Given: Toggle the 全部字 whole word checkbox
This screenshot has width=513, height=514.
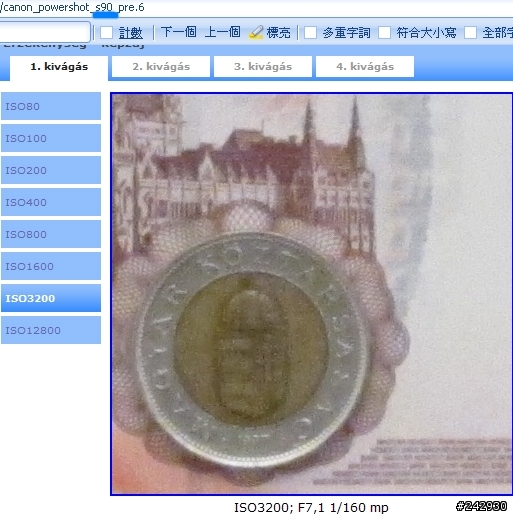Looking at the screenshot, I should point(470,33).
